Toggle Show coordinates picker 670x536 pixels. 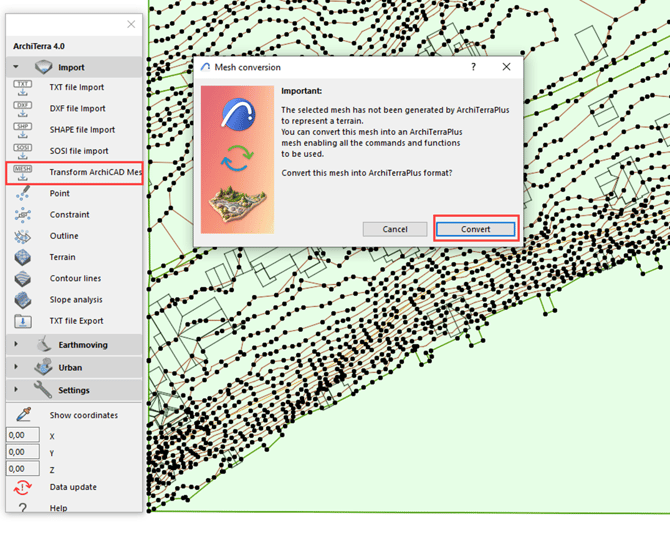click(23, 415)
